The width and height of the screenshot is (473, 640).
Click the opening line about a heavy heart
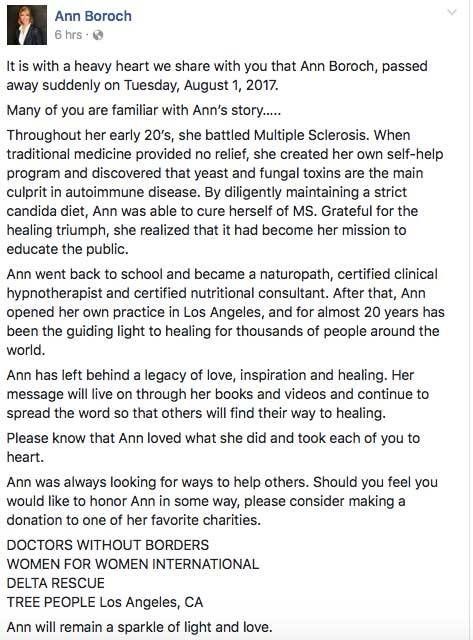point(217,76)
